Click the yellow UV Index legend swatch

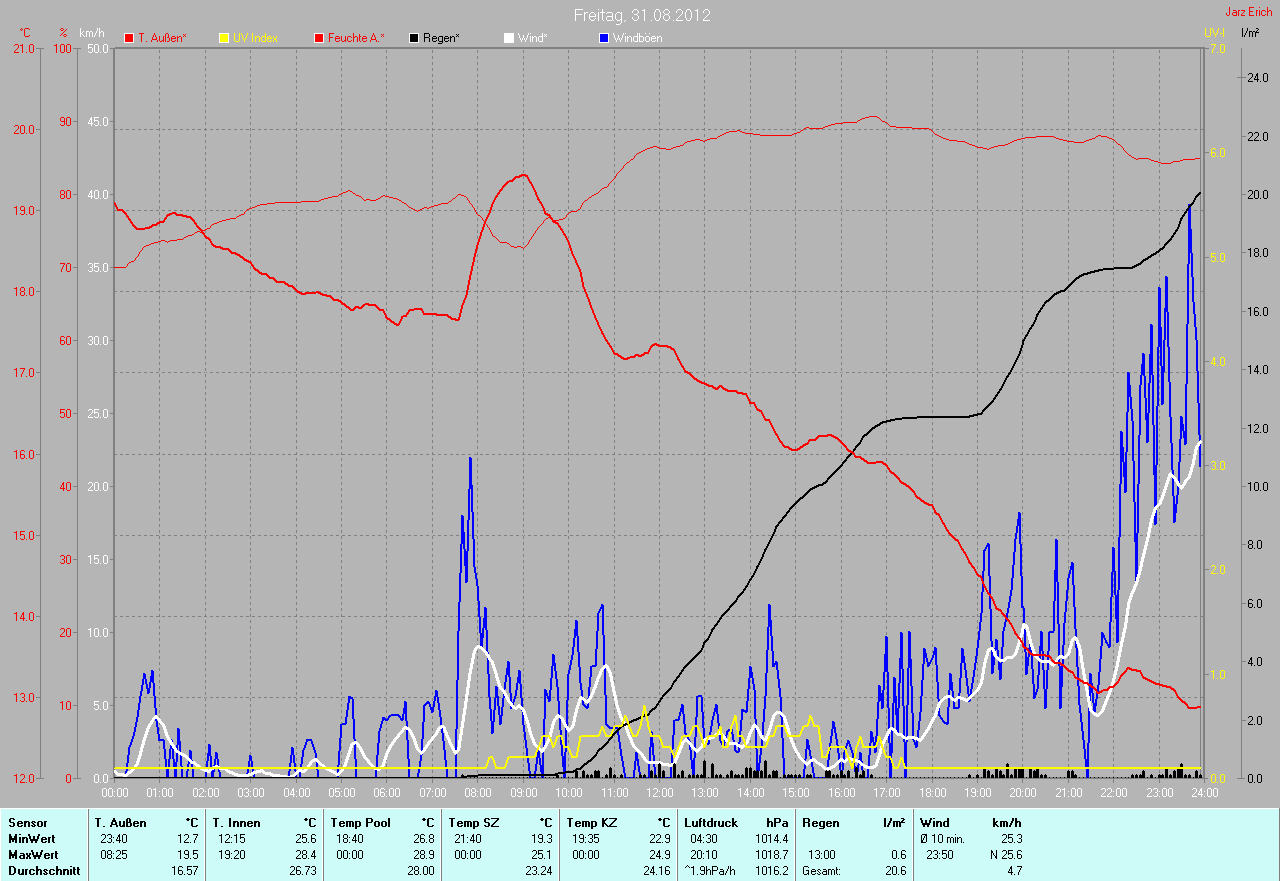(x=224, y=38)
